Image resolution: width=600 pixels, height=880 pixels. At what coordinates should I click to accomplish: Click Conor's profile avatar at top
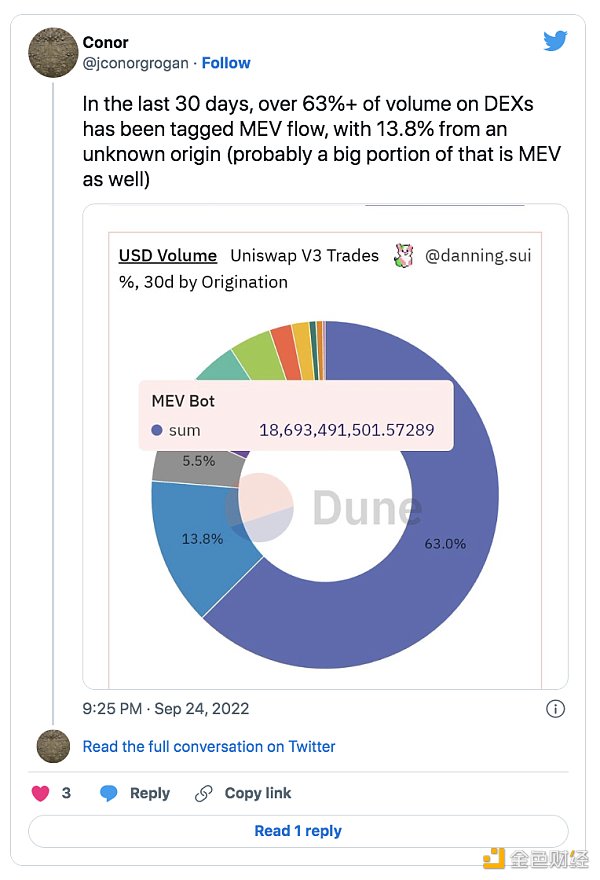pyautogui.click(x=53, y=53)
